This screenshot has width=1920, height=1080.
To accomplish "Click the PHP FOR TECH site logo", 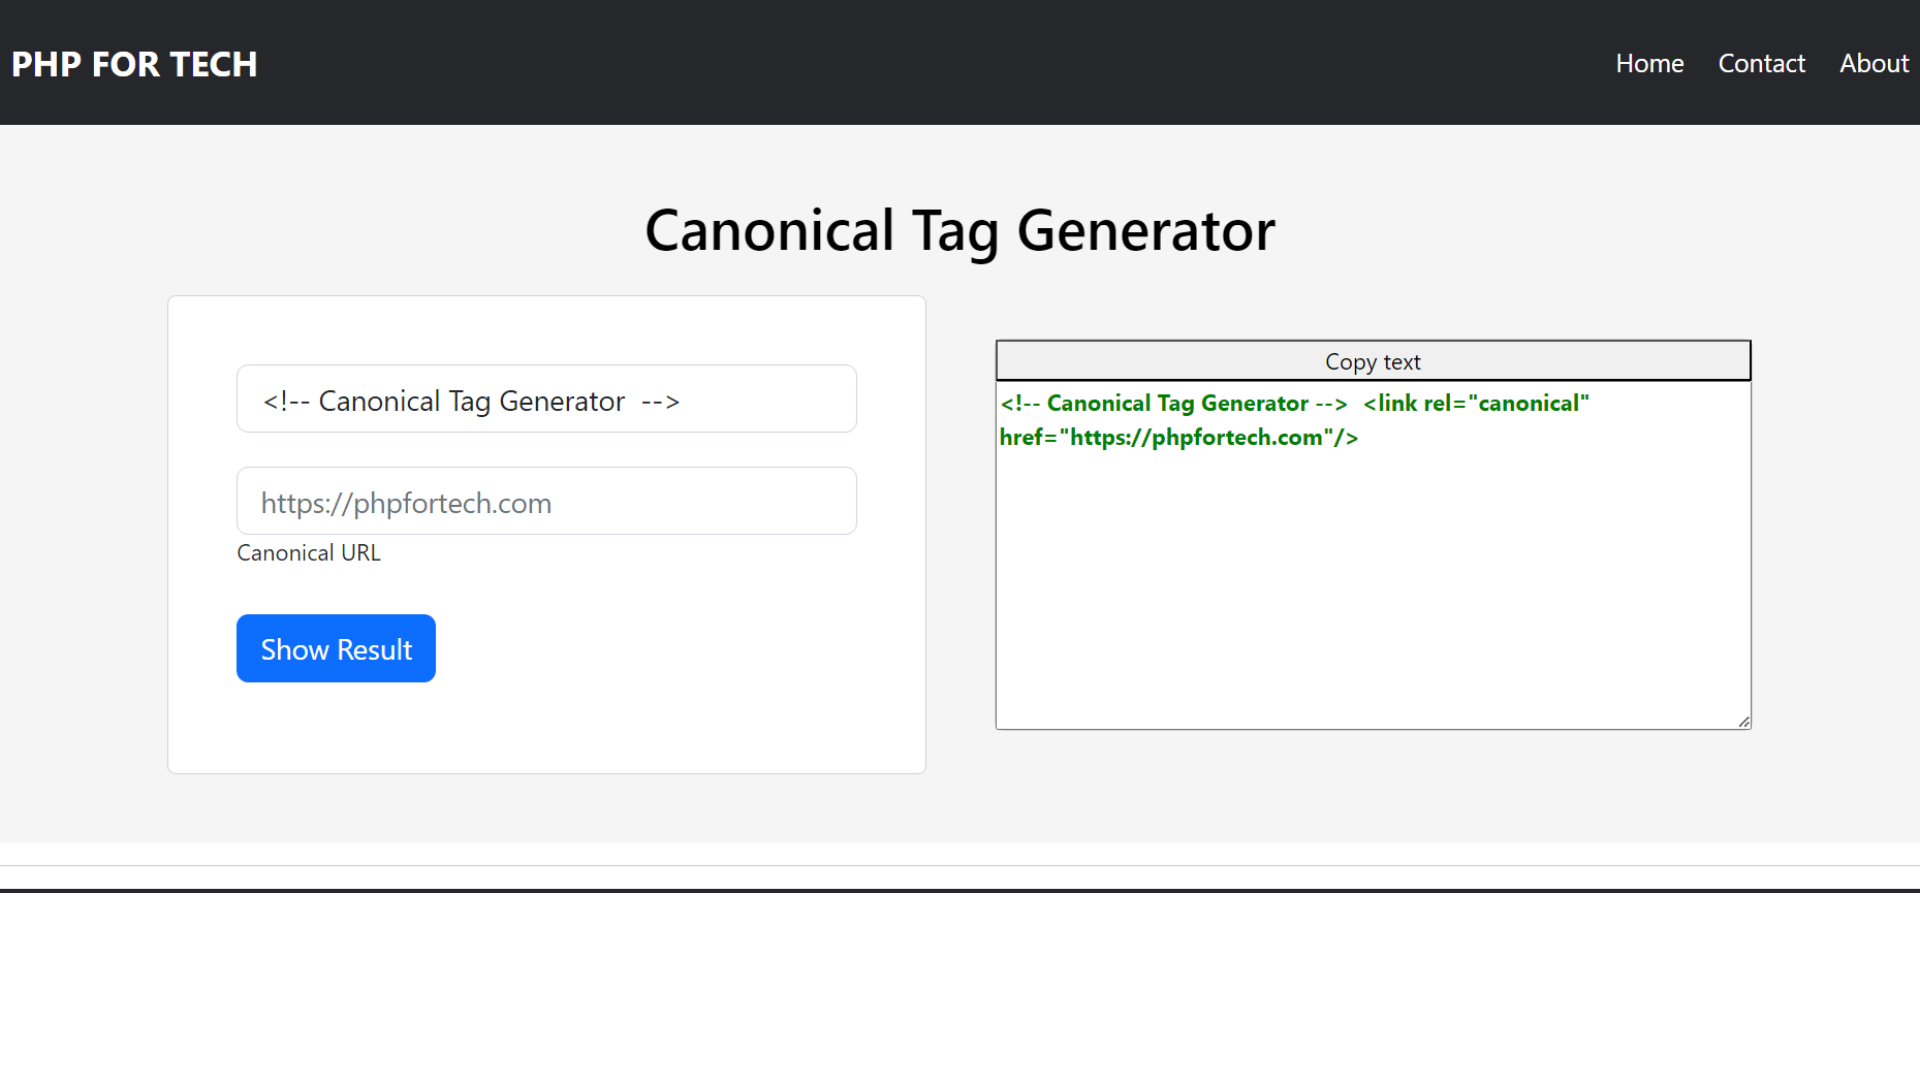I will (x=134, y=64).
